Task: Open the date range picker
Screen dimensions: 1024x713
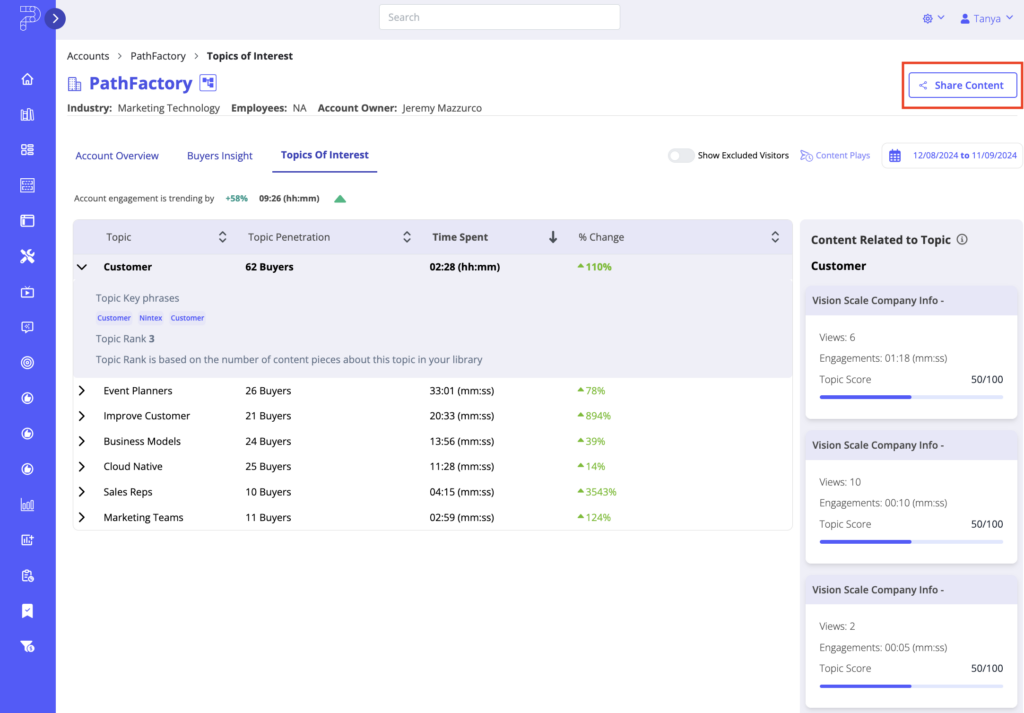Action: [952, 155]
